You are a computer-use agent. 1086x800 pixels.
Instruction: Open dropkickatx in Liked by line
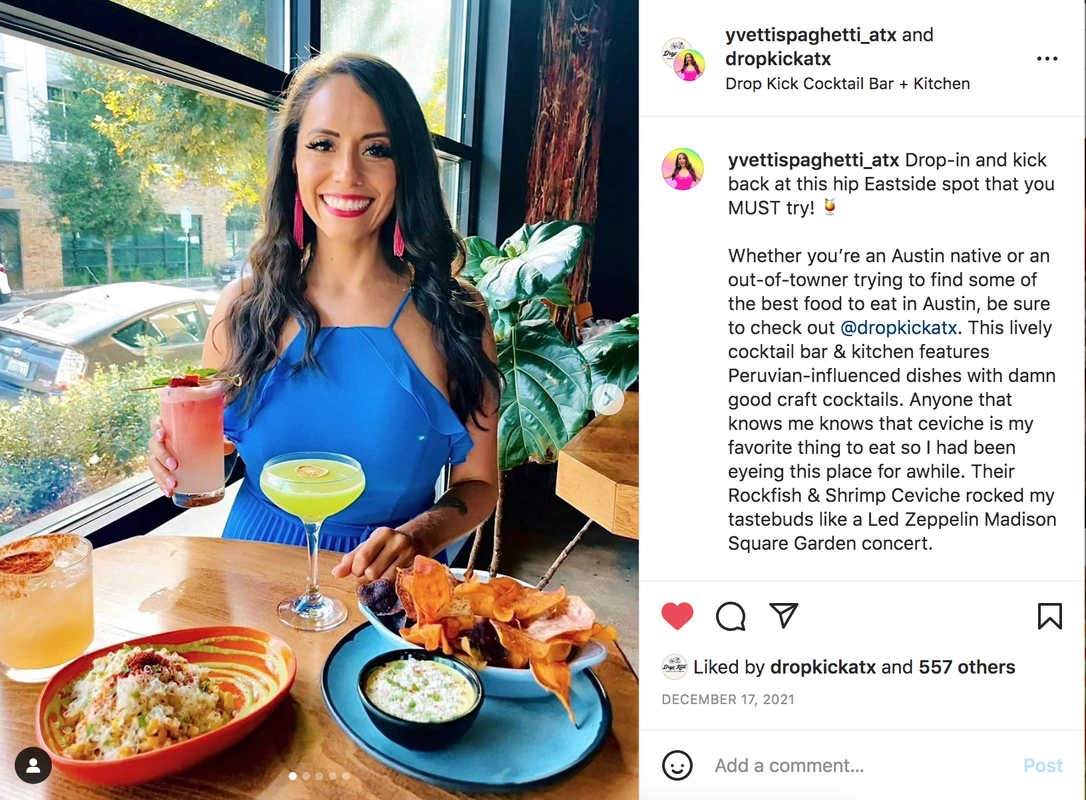(x=823, y=667)
